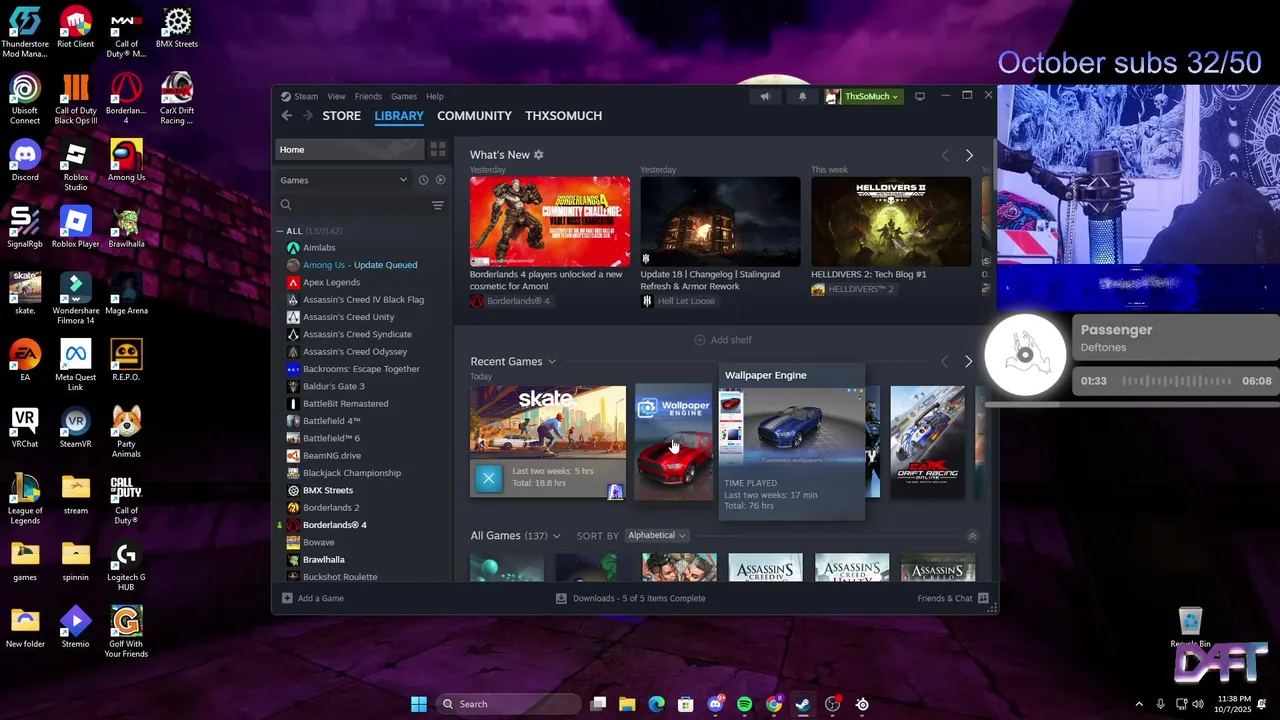Open the Steam announcements megaphone icon

[x=765, y=97]
